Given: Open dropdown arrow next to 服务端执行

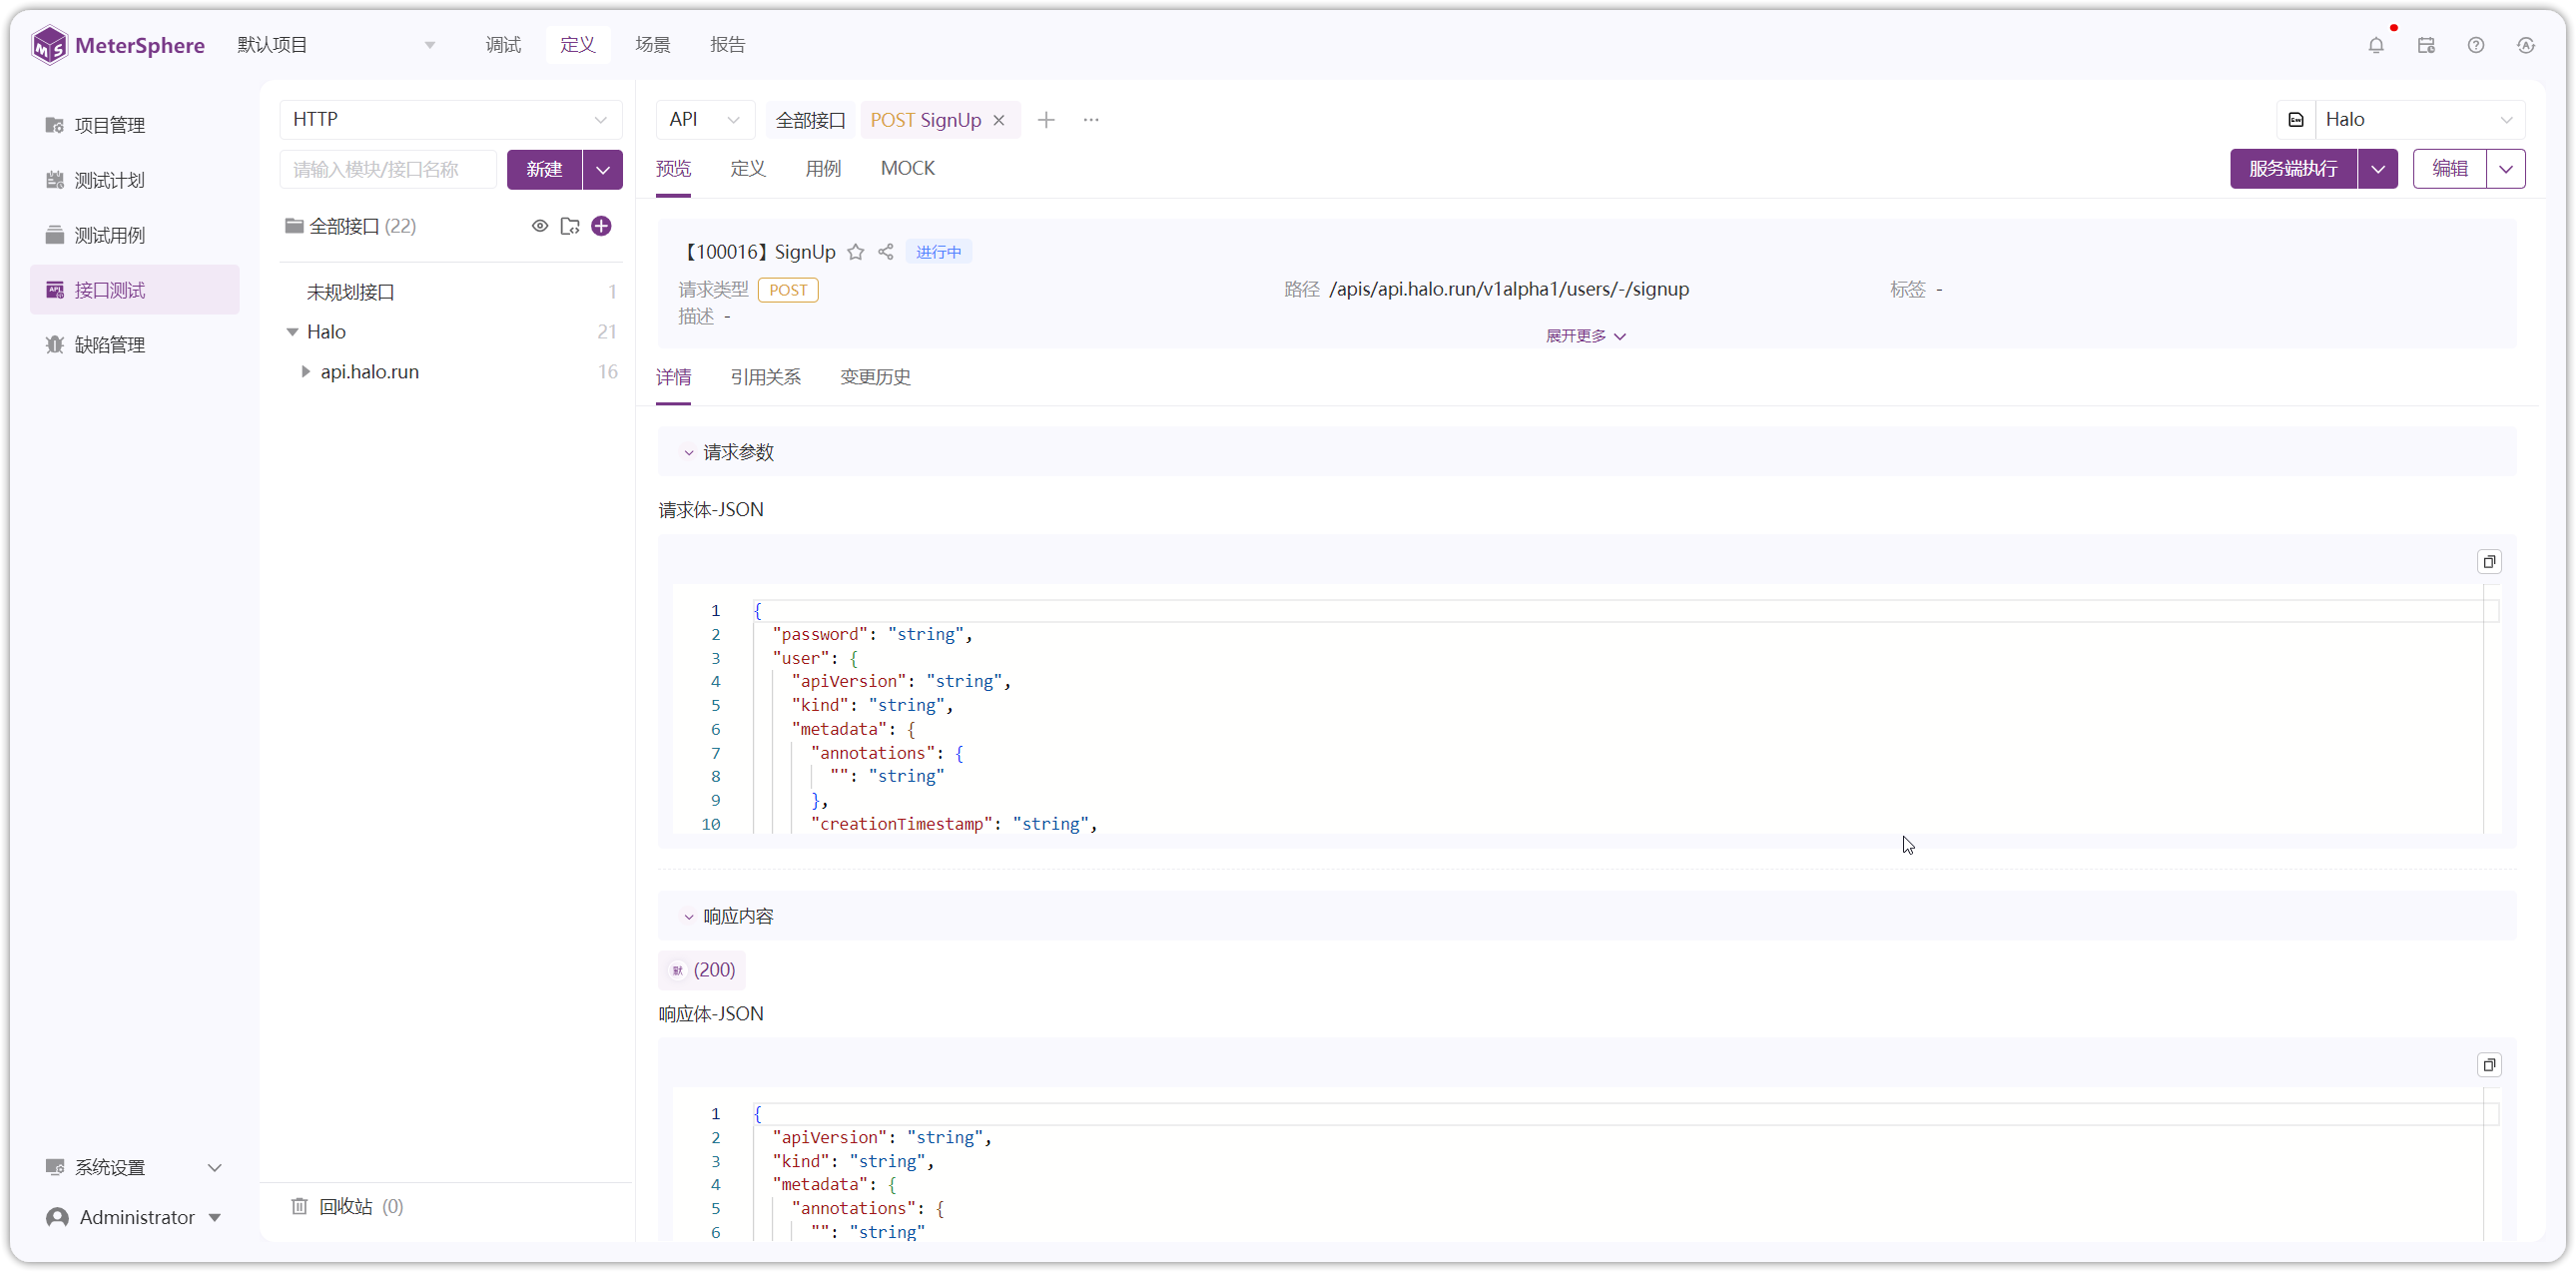Looking at the screenshot, I should 2377,169.
